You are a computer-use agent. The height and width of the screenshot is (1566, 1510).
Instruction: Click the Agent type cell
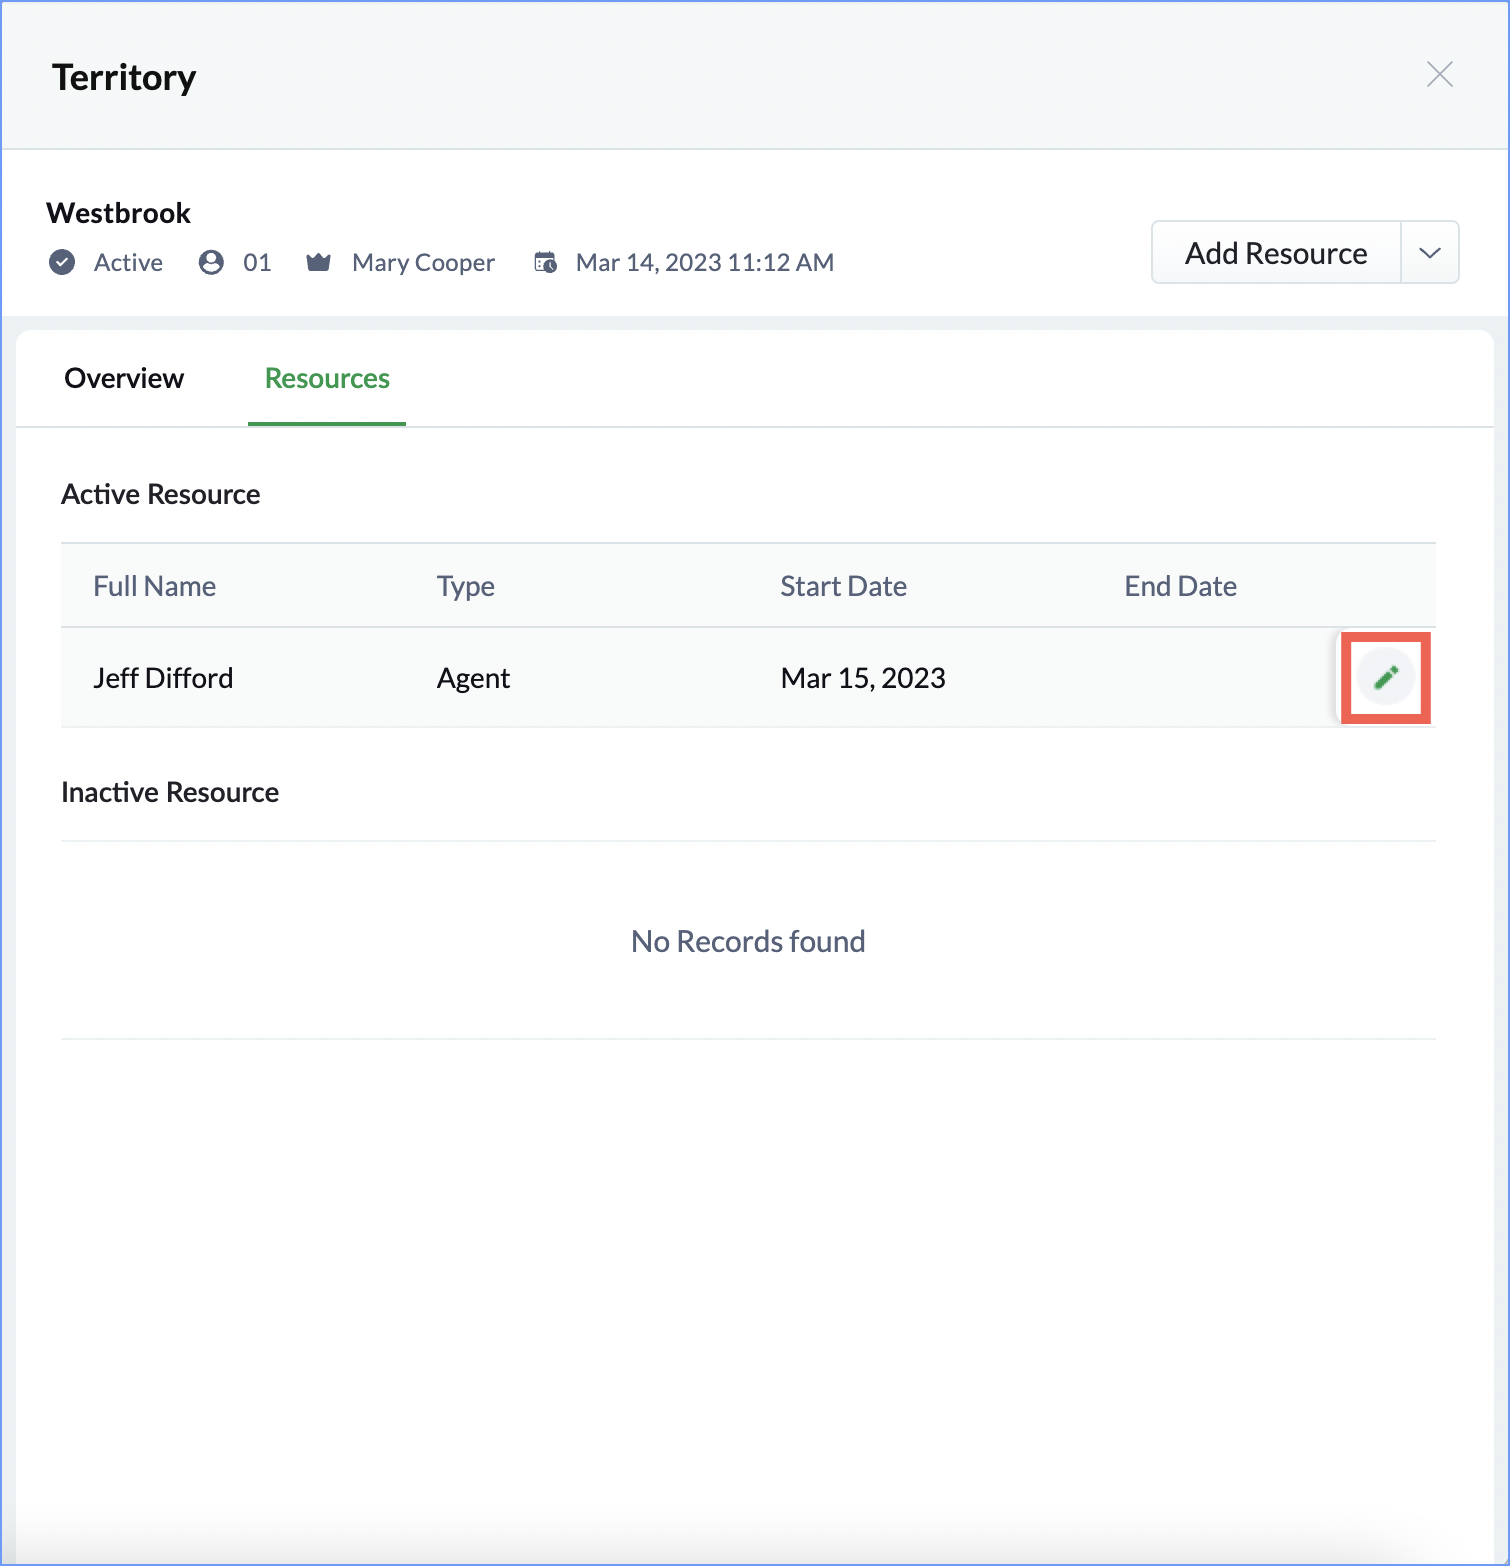tap(473, 678)
